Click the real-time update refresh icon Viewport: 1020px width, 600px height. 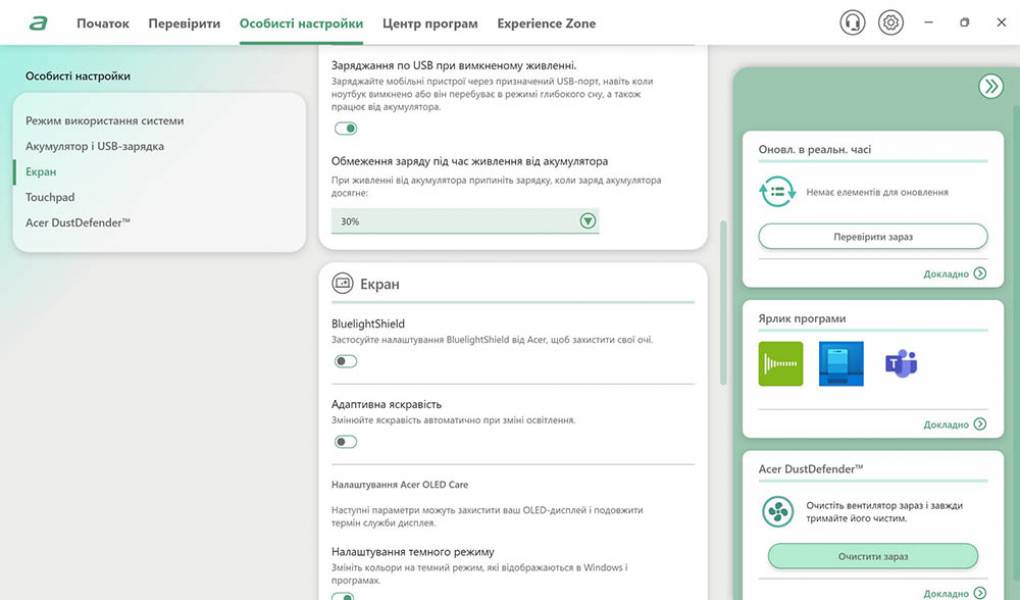pyautogui.click(x=777, y=192)
